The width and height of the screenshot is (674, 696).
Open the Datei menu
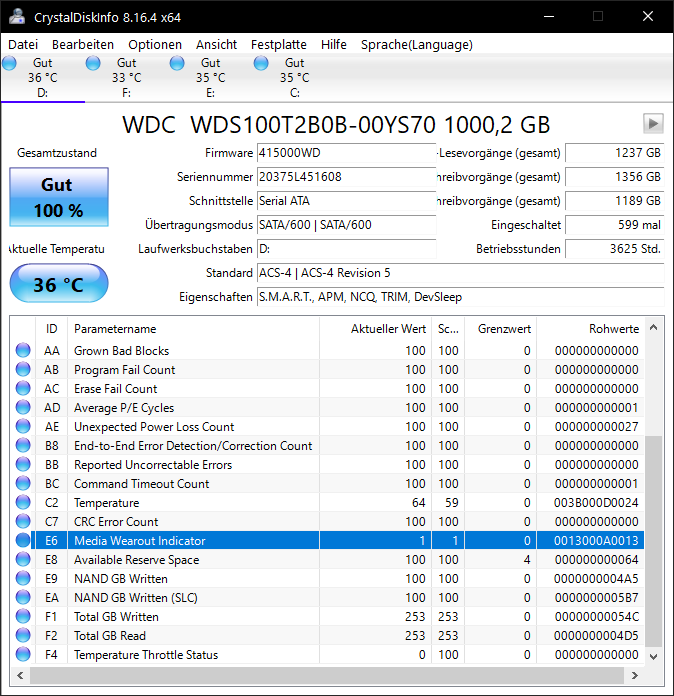tap(23, 44)
